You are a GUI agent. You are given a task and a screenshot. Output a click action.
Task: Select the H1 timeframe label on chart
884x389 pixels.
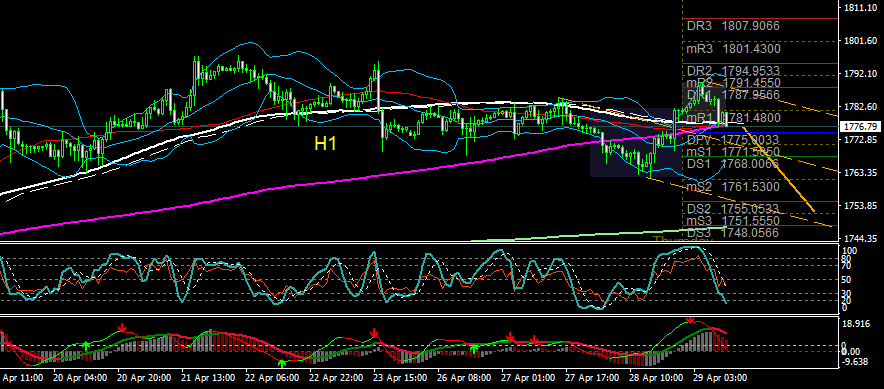pyautogui.click(x=325, y=144)
